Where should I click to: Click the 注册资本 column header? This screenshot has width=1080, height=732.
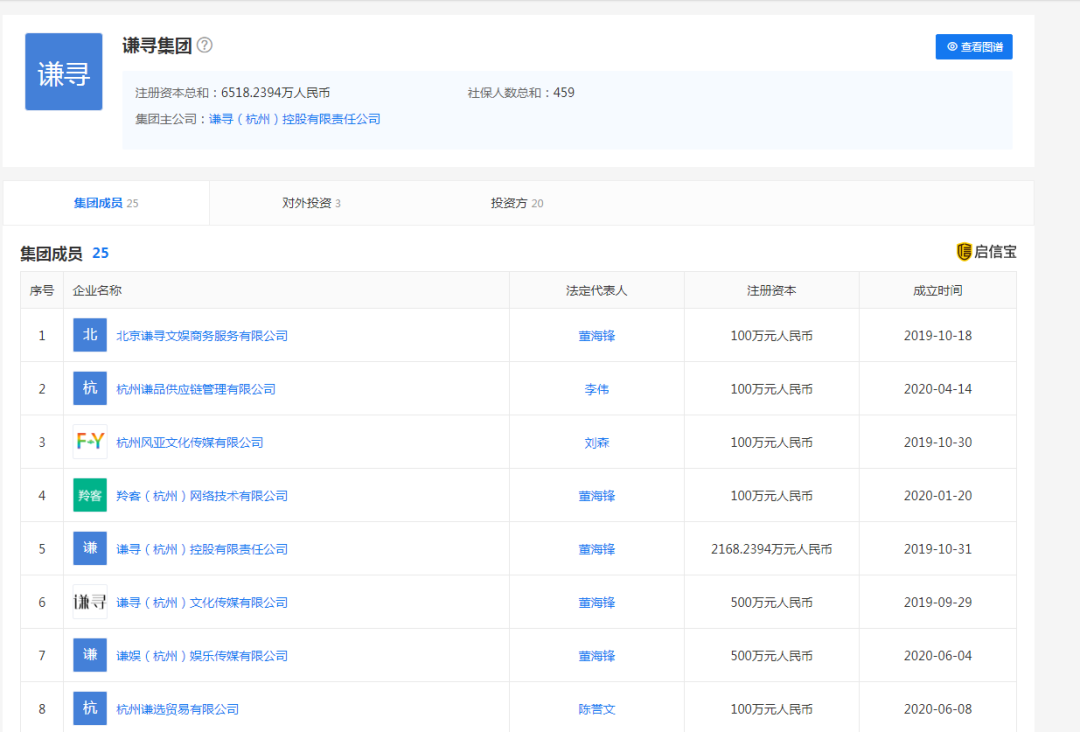pyautogui.click(x=771, y=291)
